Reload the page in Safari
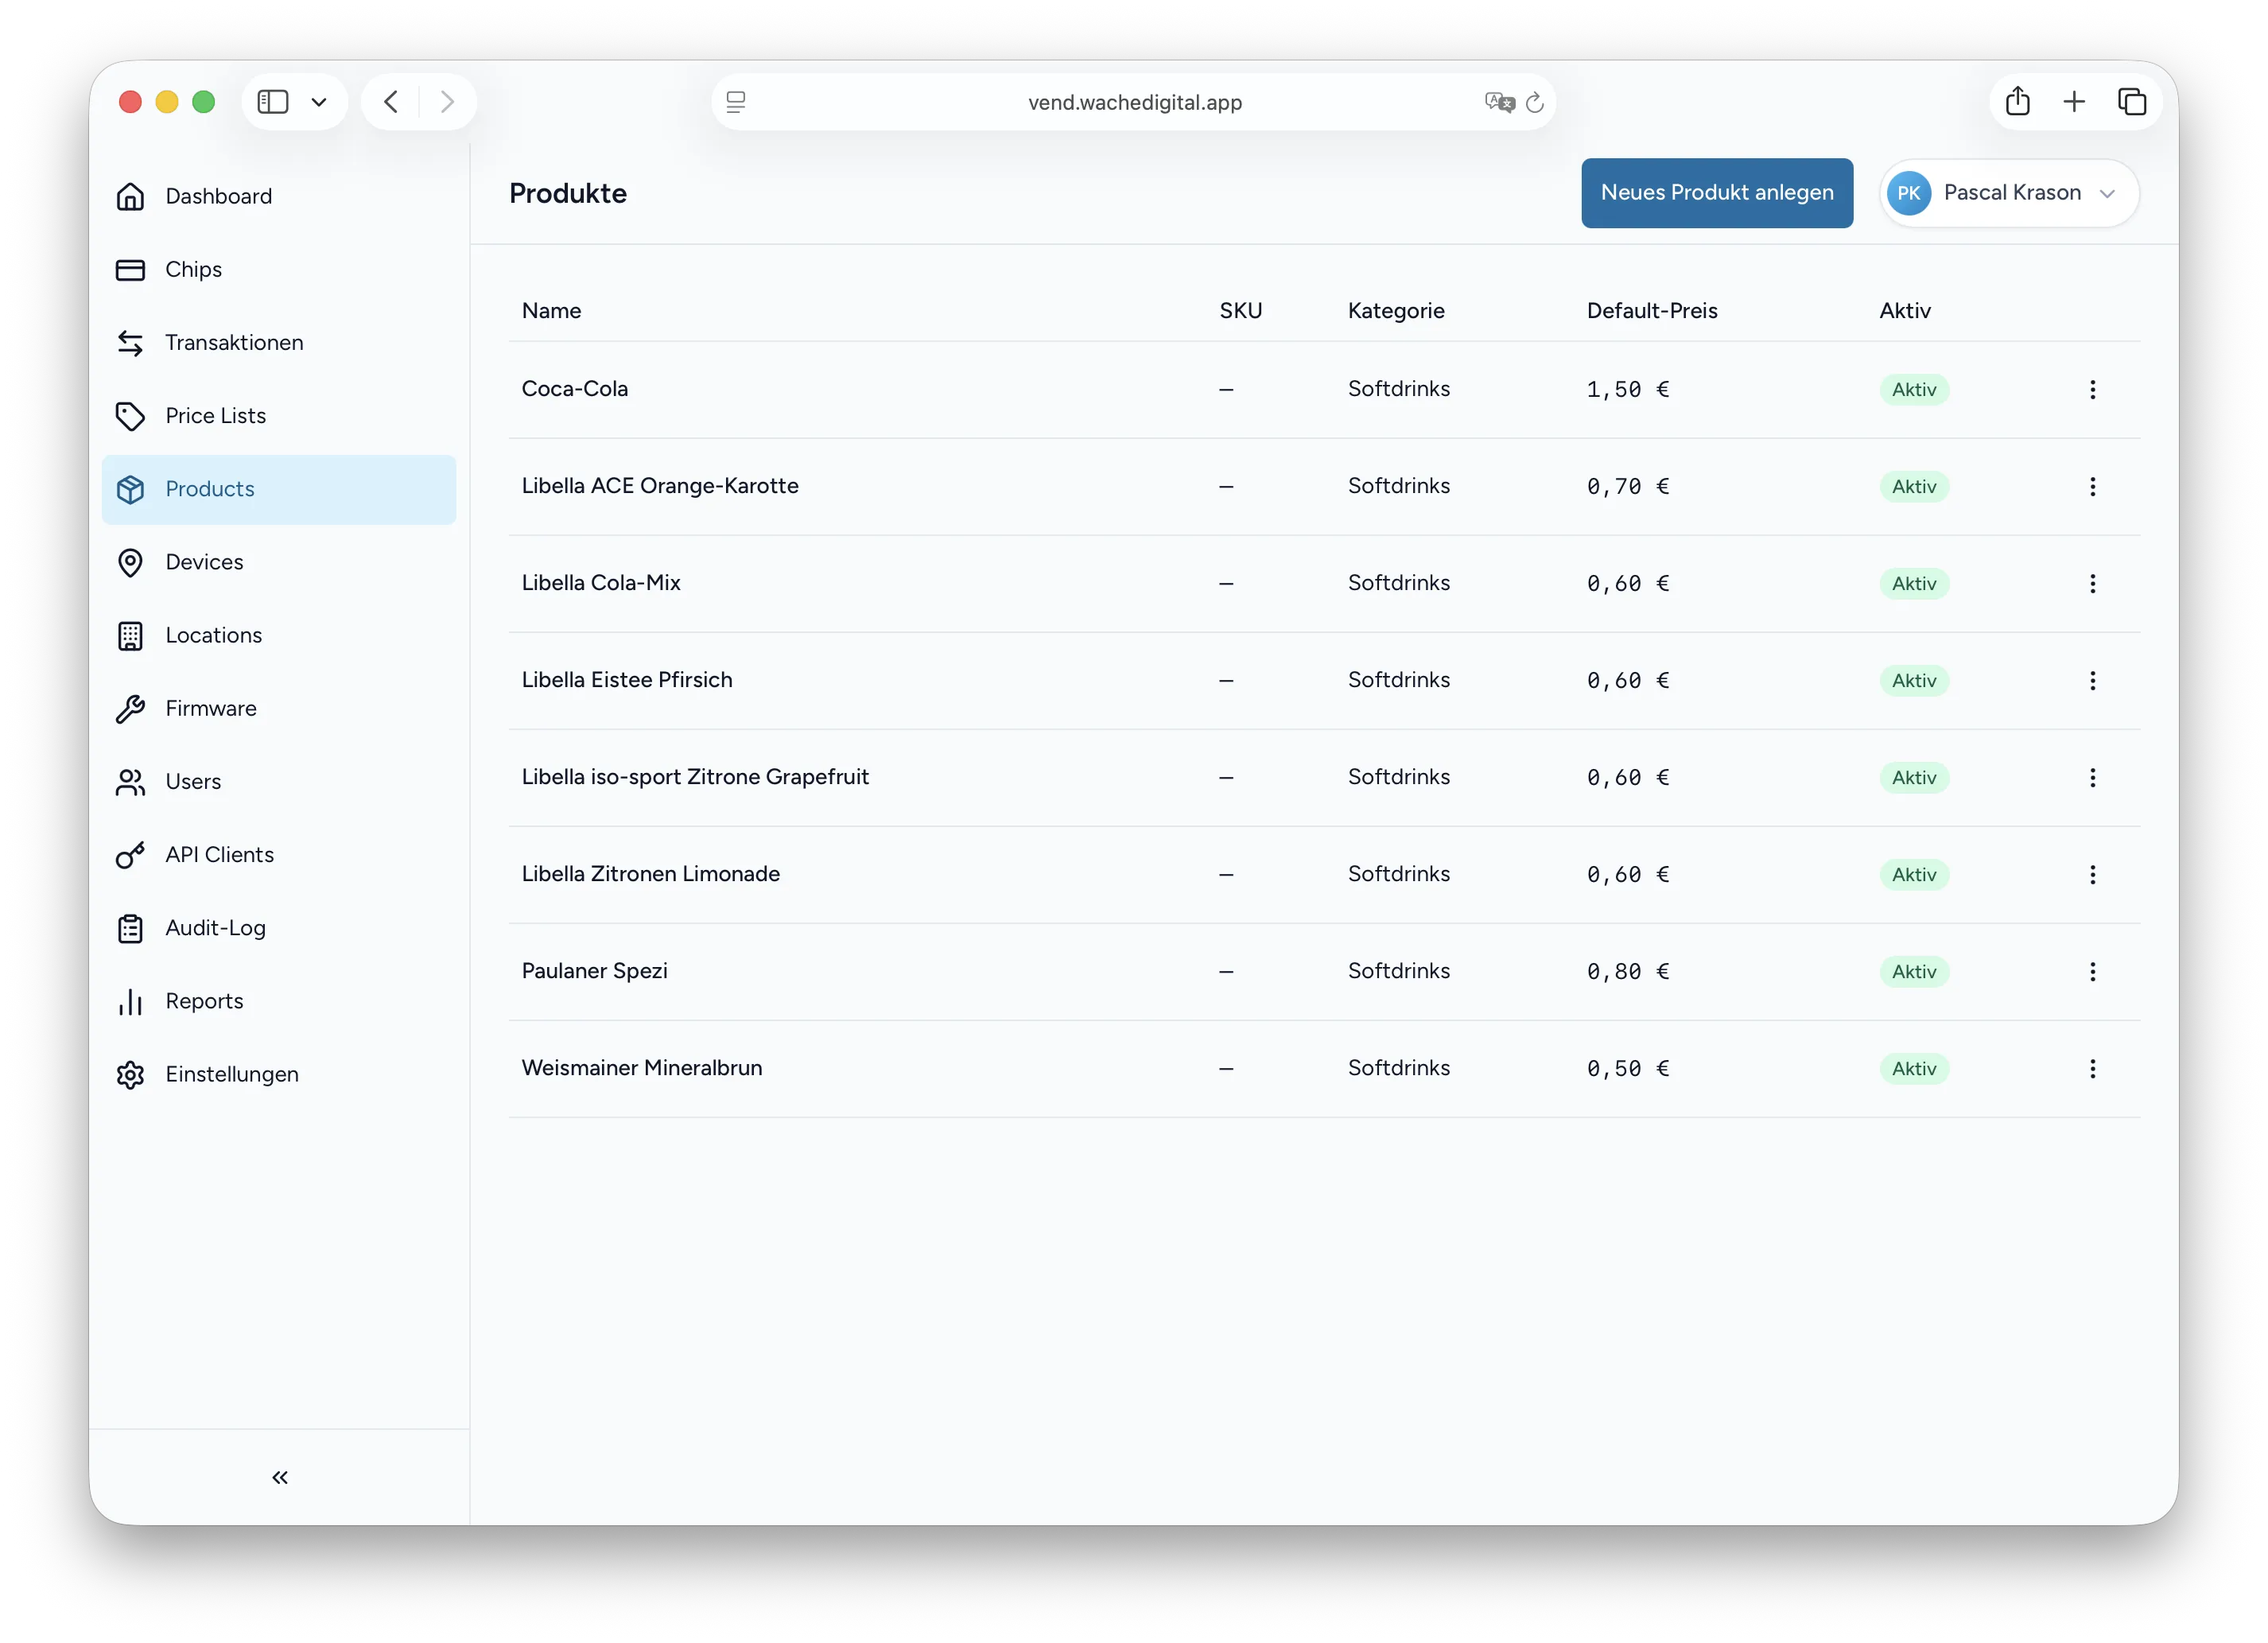 [x=1535, y=102]
